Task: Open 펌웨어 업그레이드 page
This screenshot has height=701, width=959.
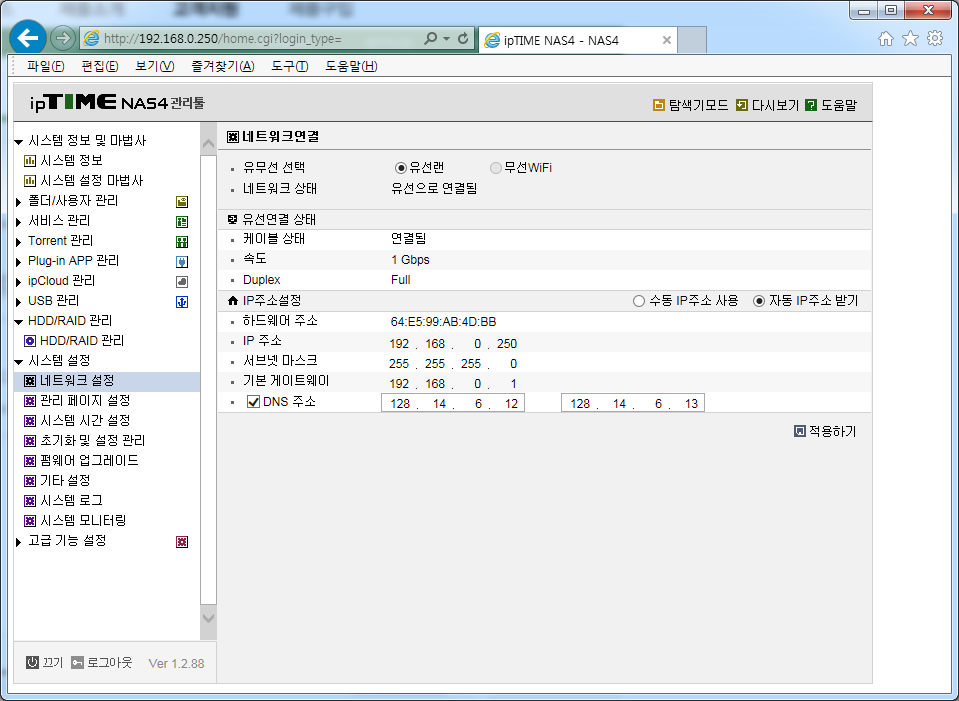Action: point(89,461)
